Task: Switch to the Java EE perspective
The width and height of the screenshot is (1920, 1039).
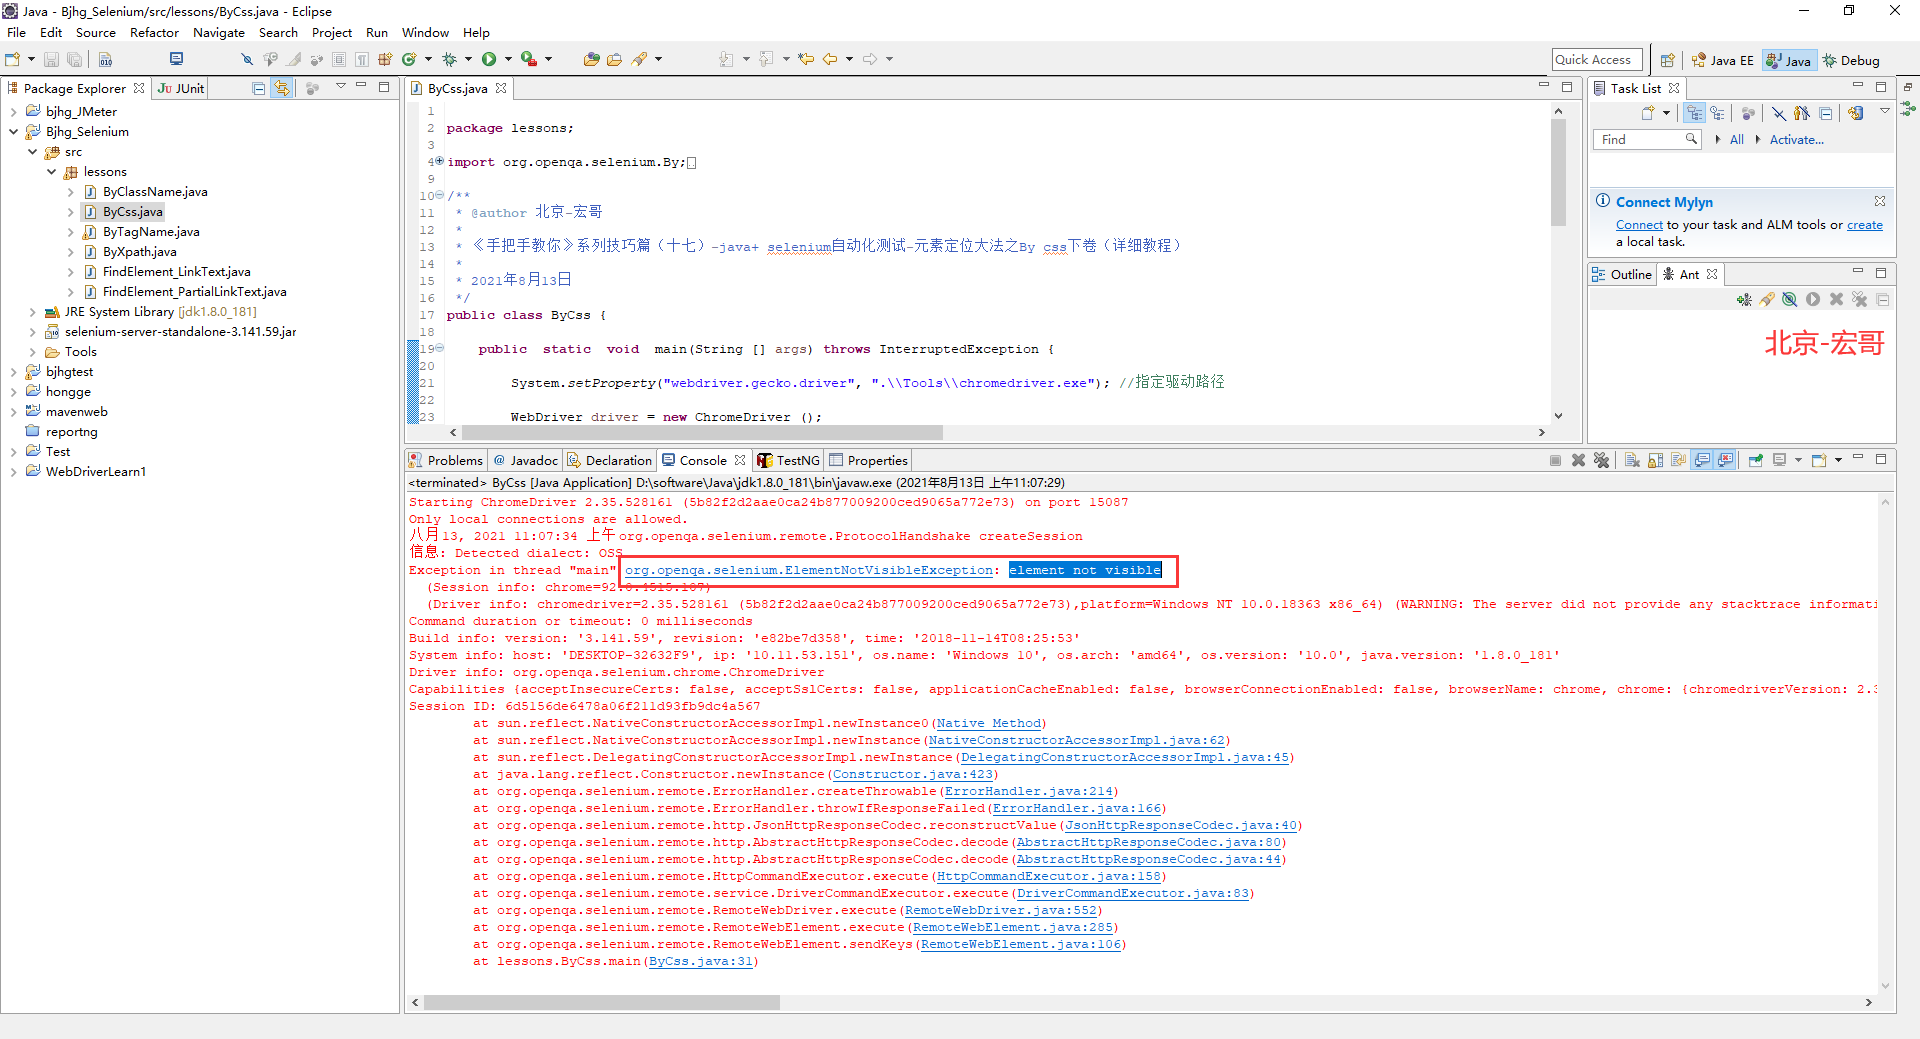Action: pyautogui.click(x=1722, y=60)
